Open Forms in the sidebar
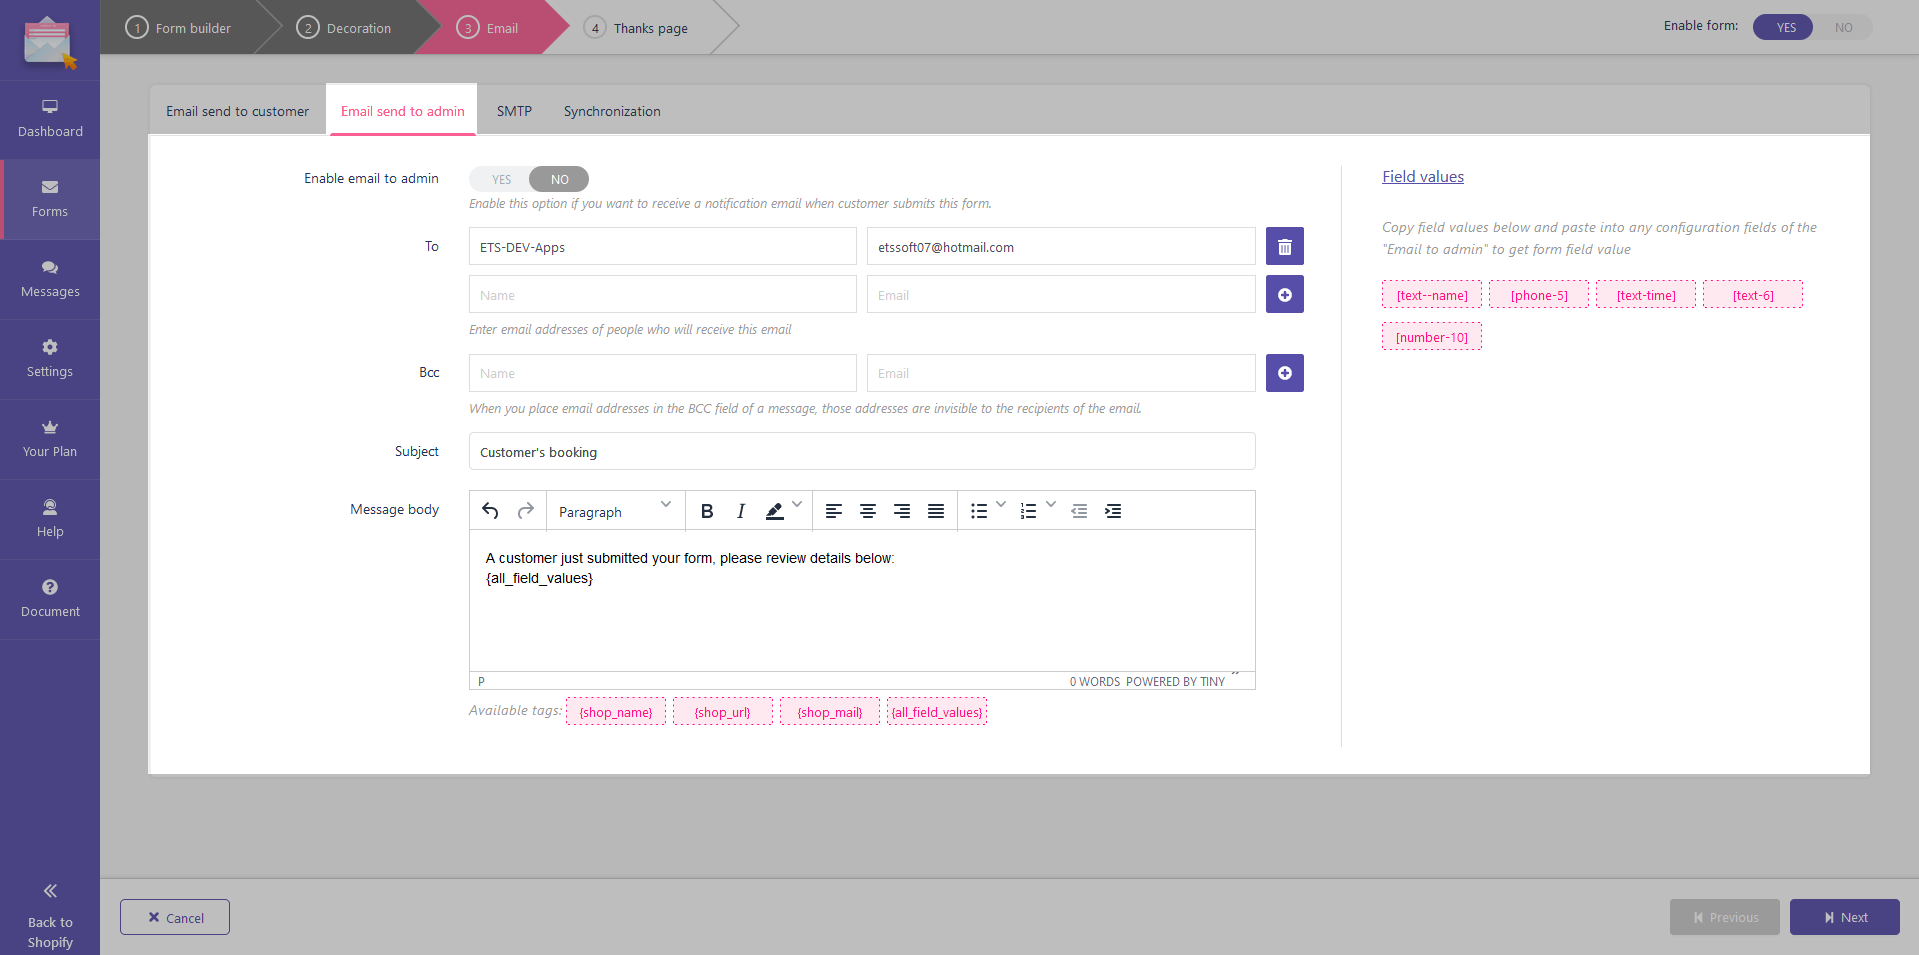This screenshot has width=1919, height=955. [x=50, y=199]
